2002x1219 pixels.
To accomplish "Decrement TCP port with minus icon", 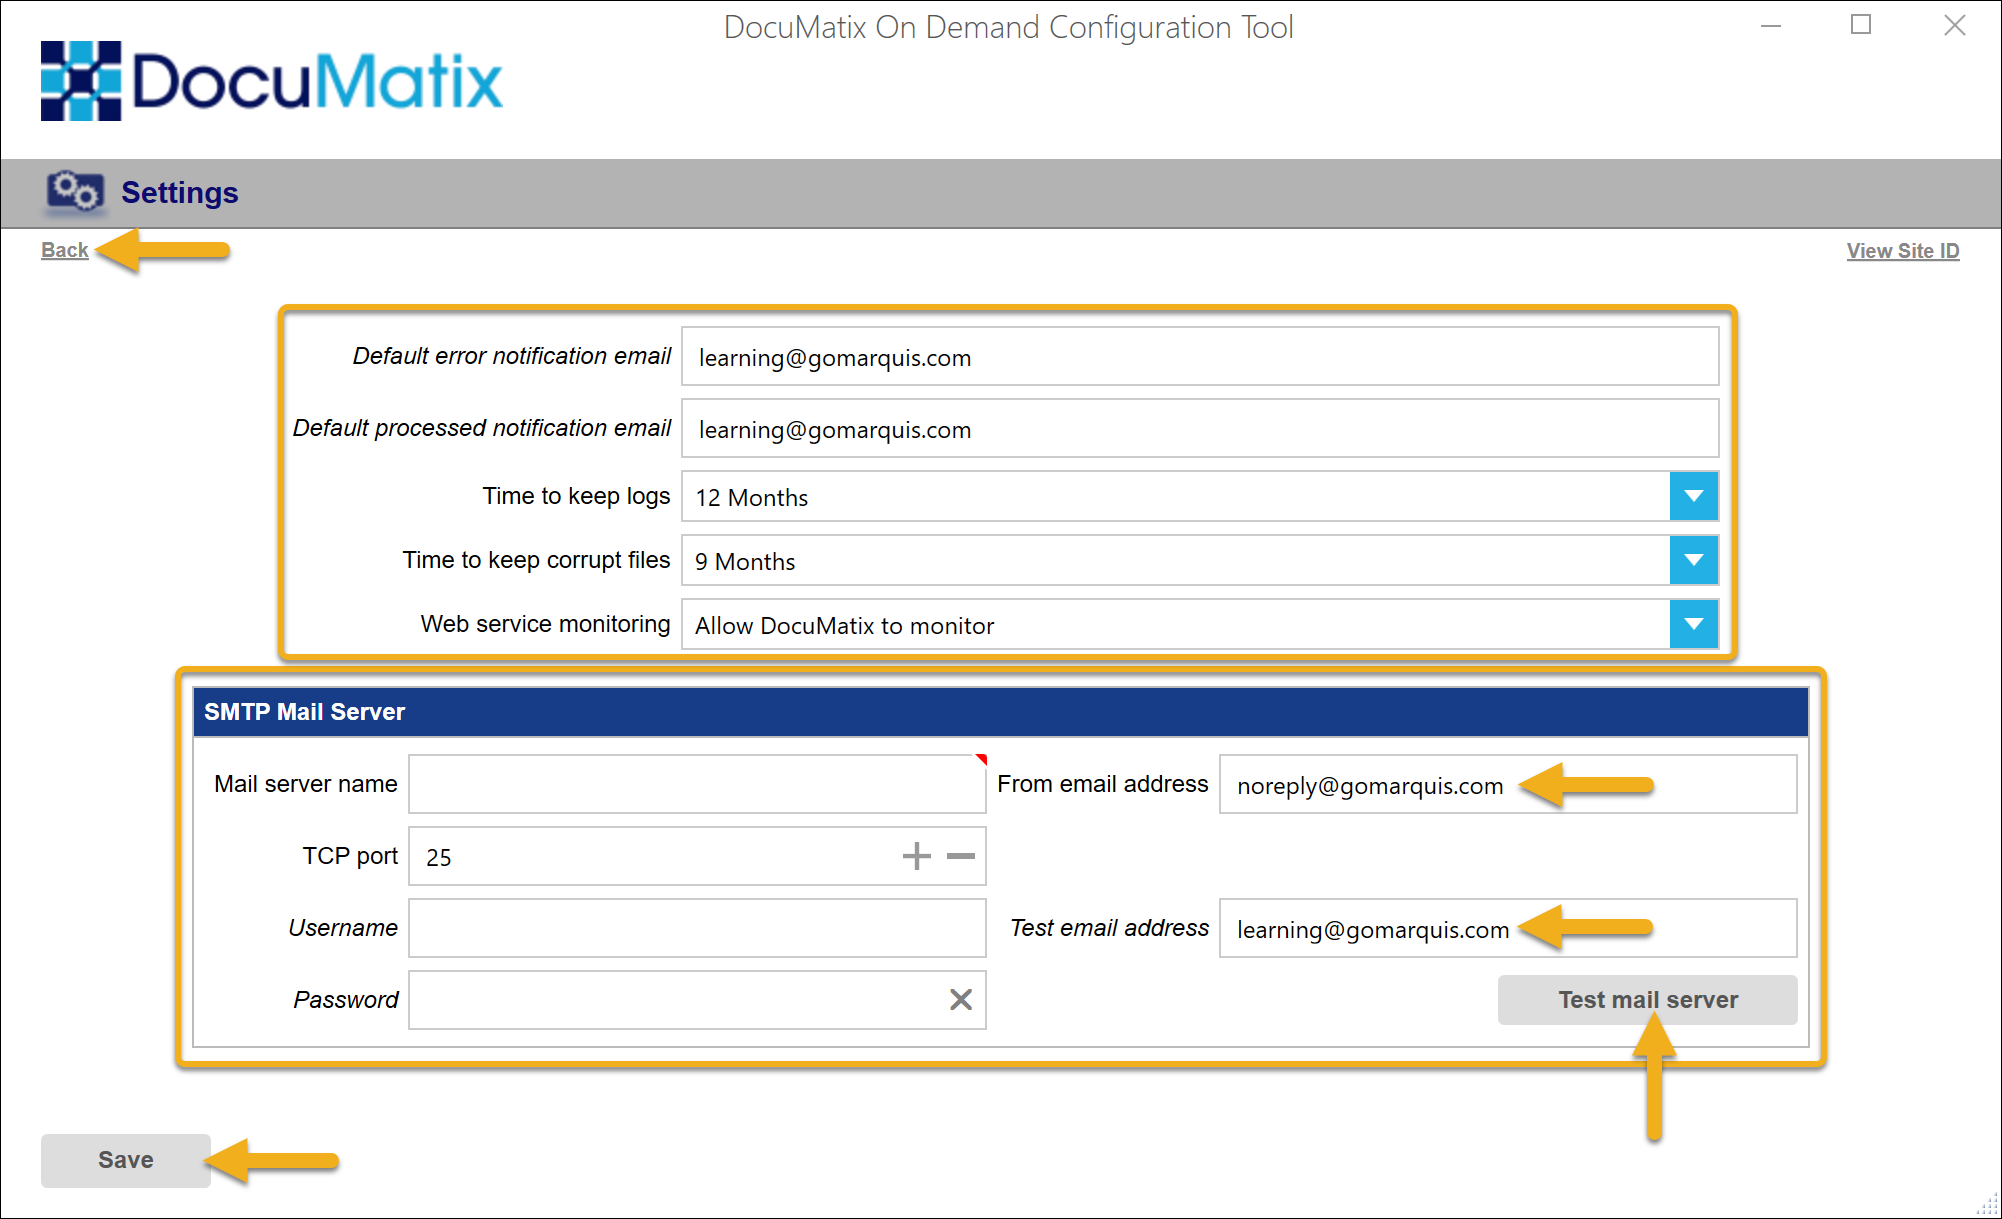I will [x=960, y=856].
